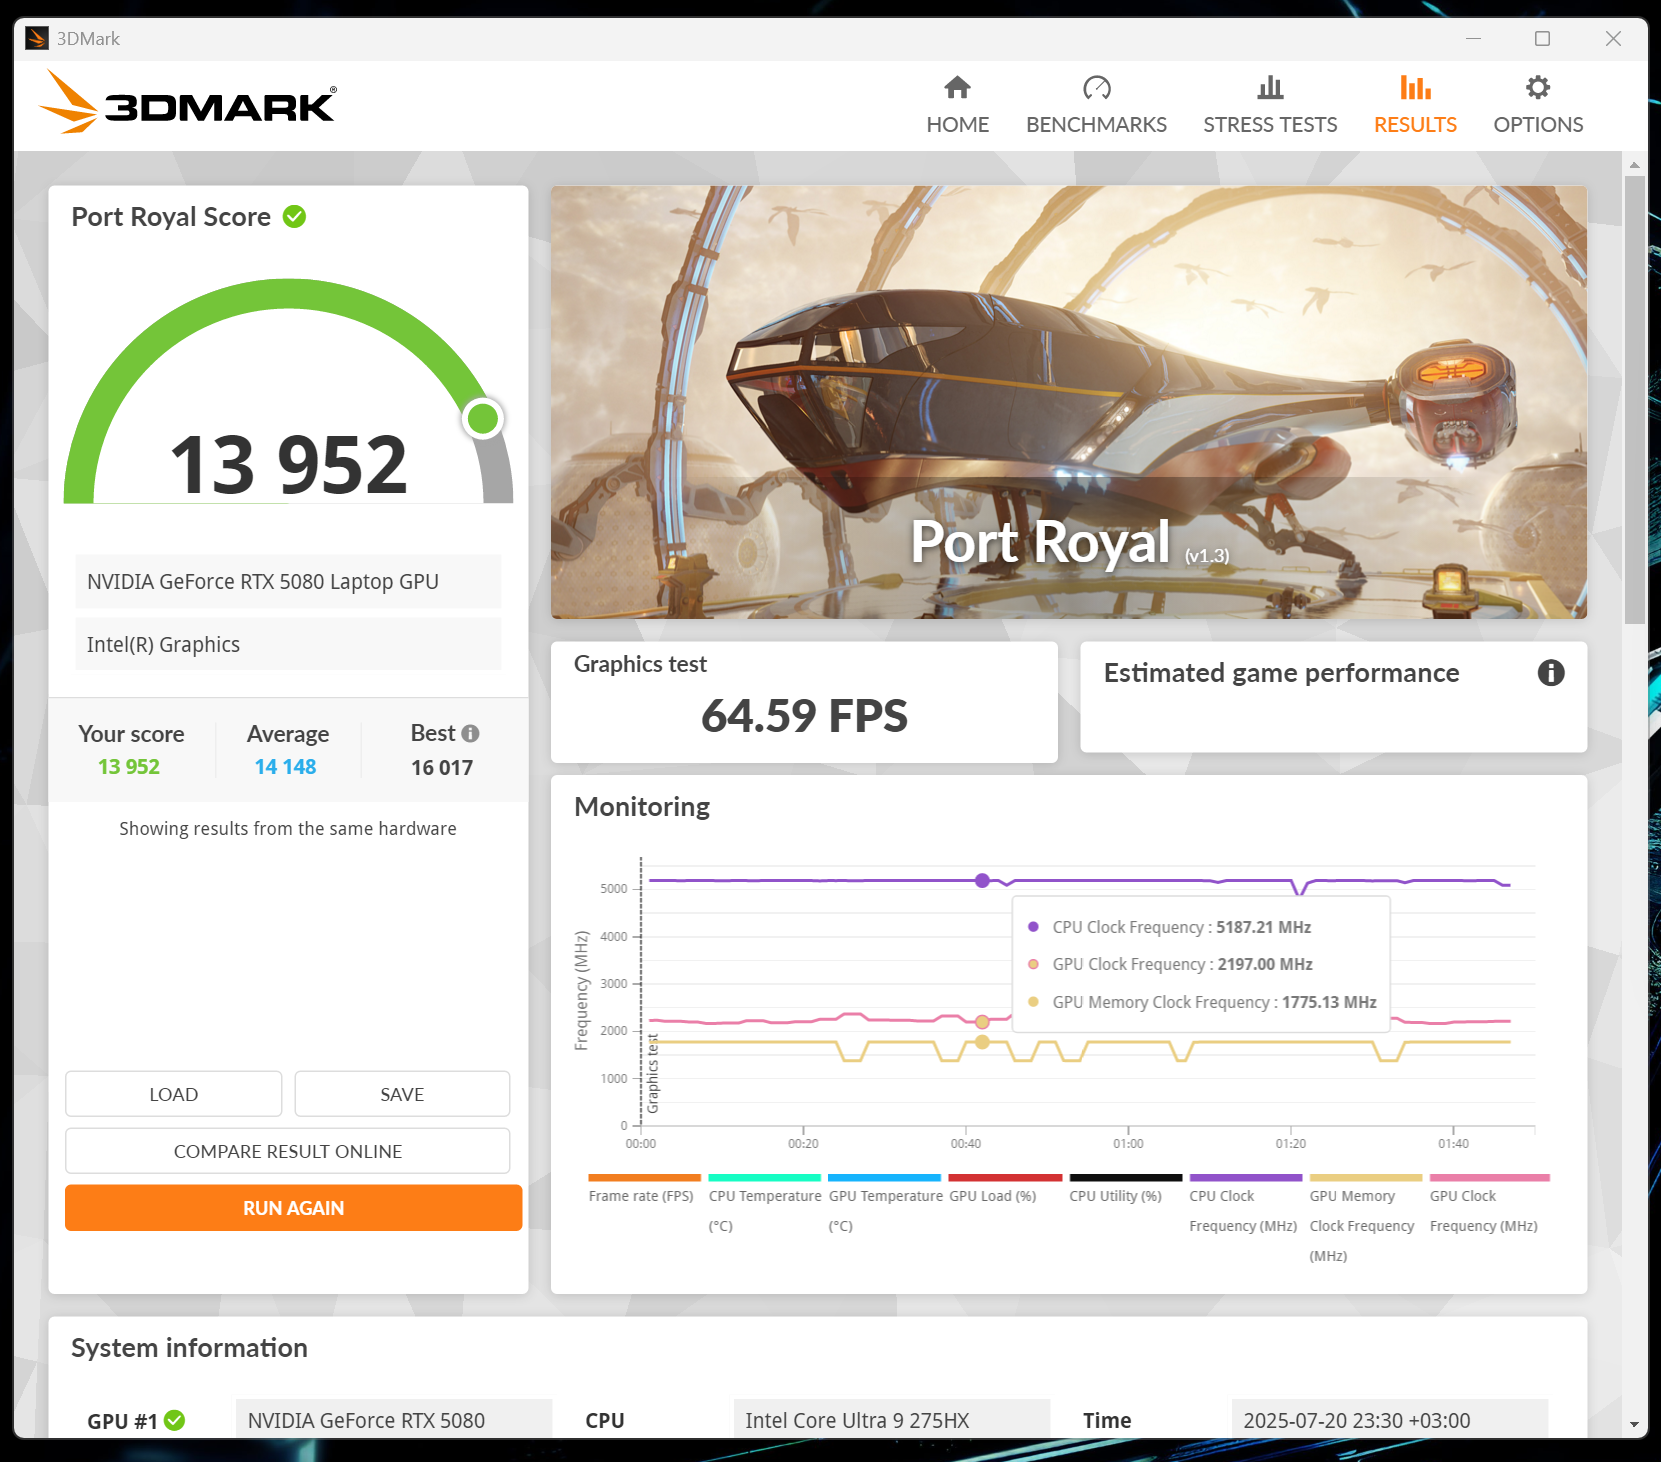Click COMPARE RESULT ONLINE button
Image resolution: width=1661 pixels, height=1462 pixels.
pos(288,1151)
